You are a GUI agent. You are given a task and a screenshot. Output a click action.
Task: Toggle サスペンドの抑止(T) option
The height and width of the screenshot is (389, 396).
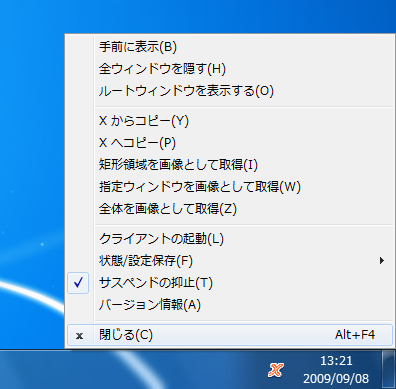230,283
